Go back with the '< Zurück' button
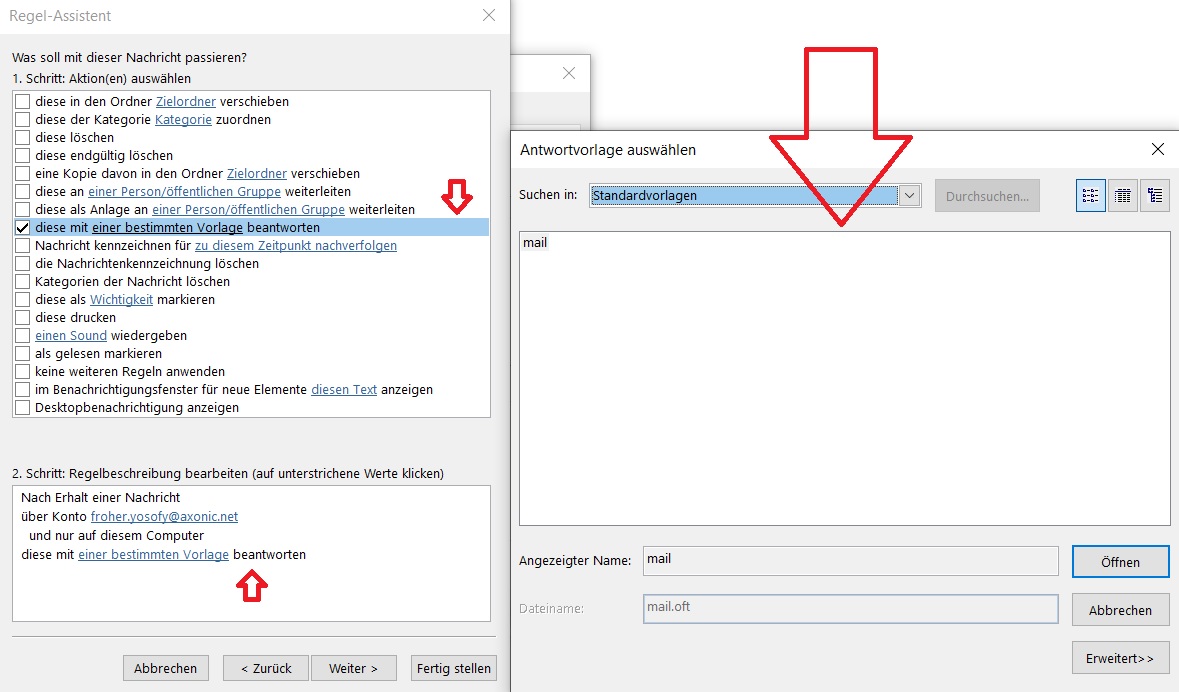The height and width of the screenshot is (692, 1179). 266,668
